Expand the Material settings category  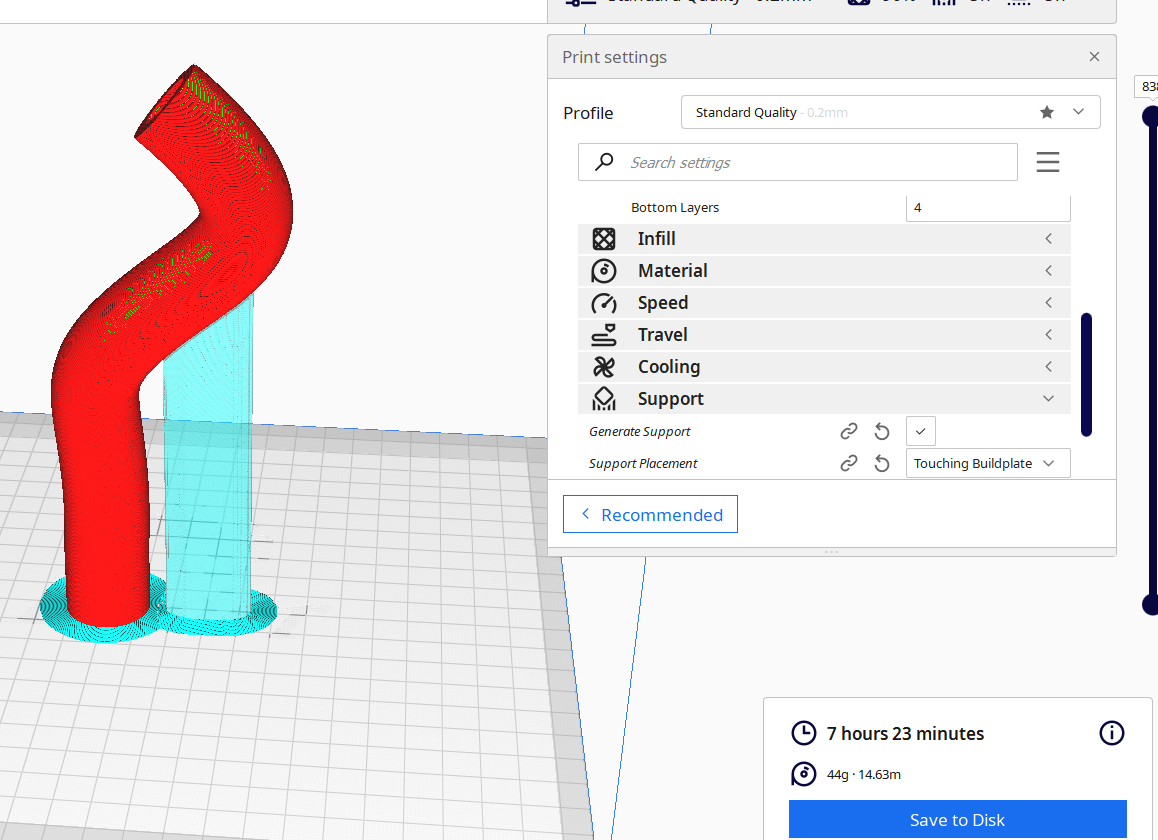click(823, 270)
